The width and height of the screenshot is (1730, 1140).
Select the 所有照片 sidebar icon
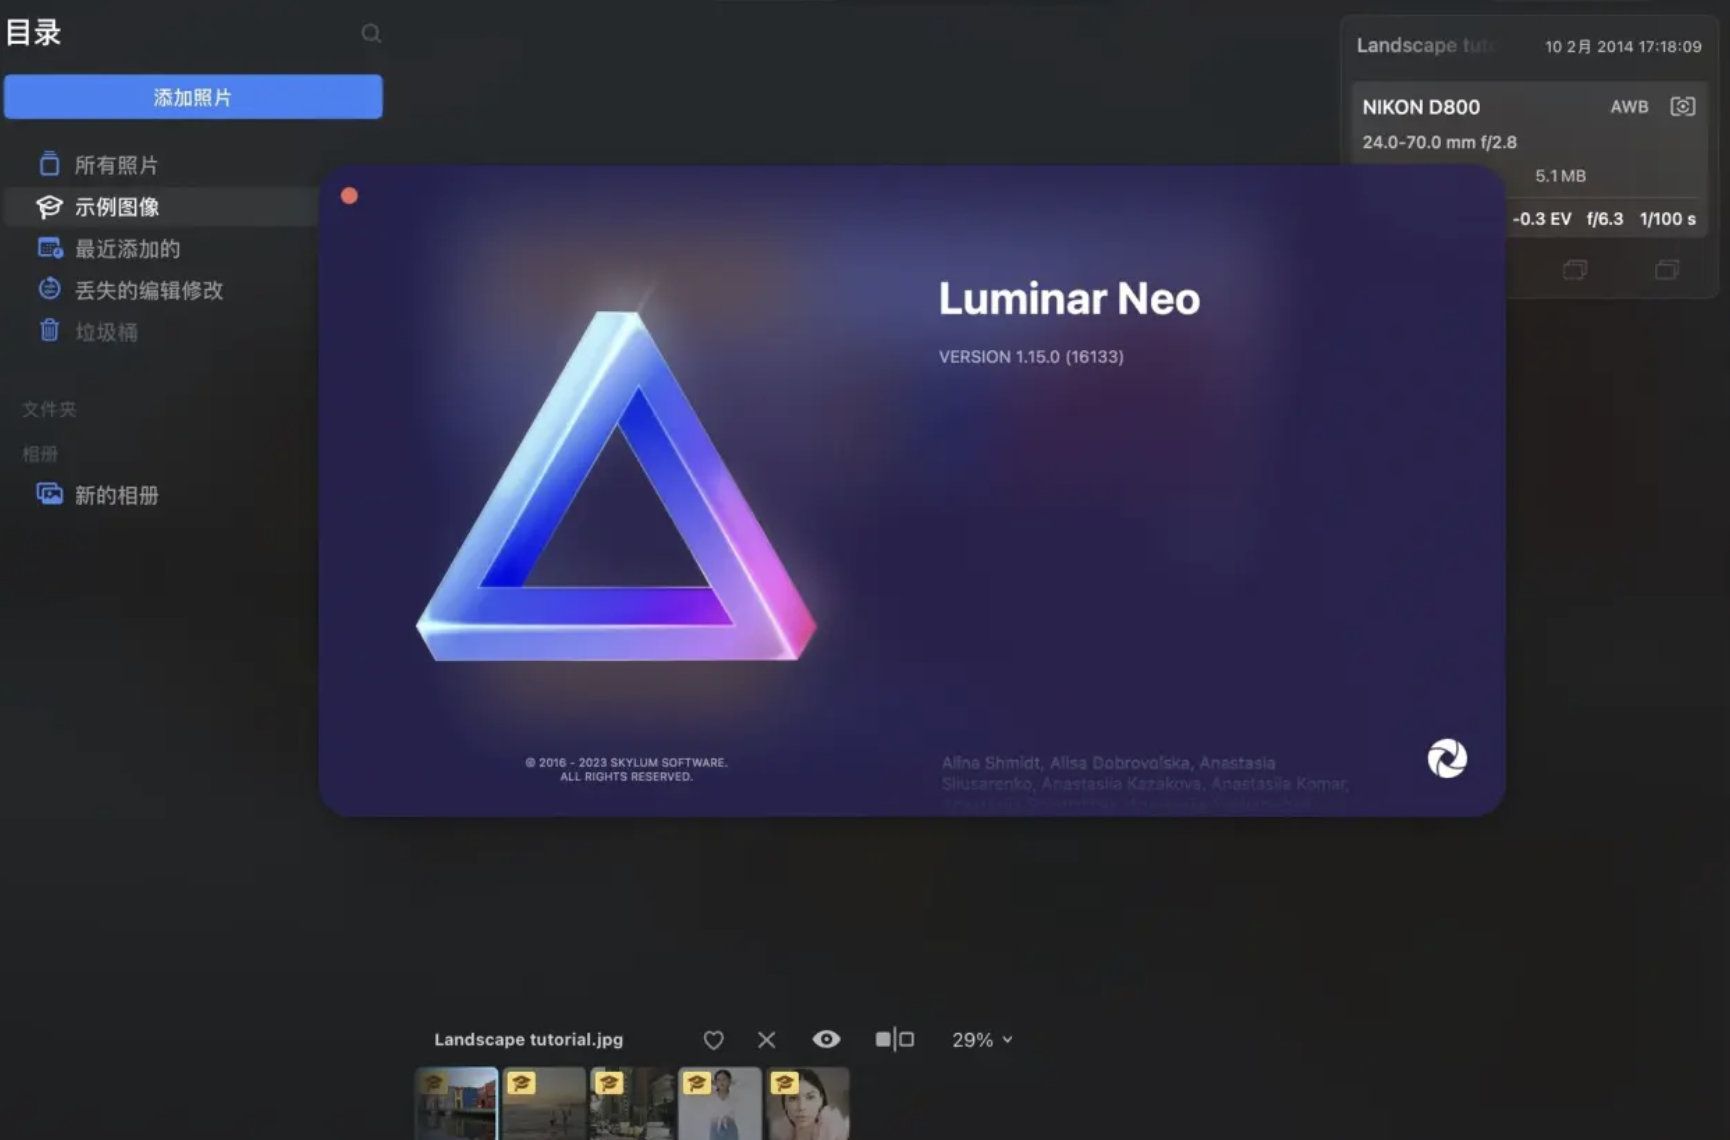click(x=49, y=163)
